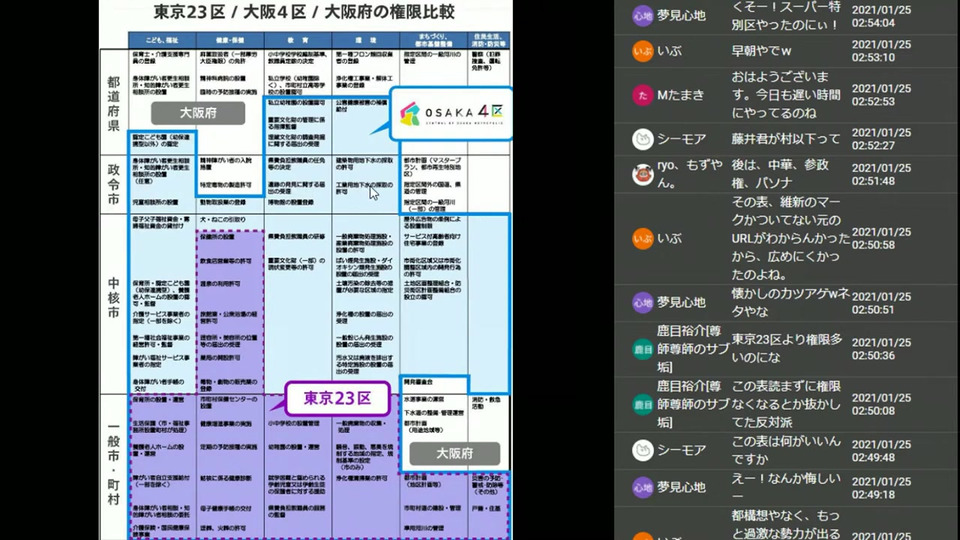Click the まちづくり、都市基盤整備 column header
This screenshot has width=960, height=540.
click(x=433, y=40)
